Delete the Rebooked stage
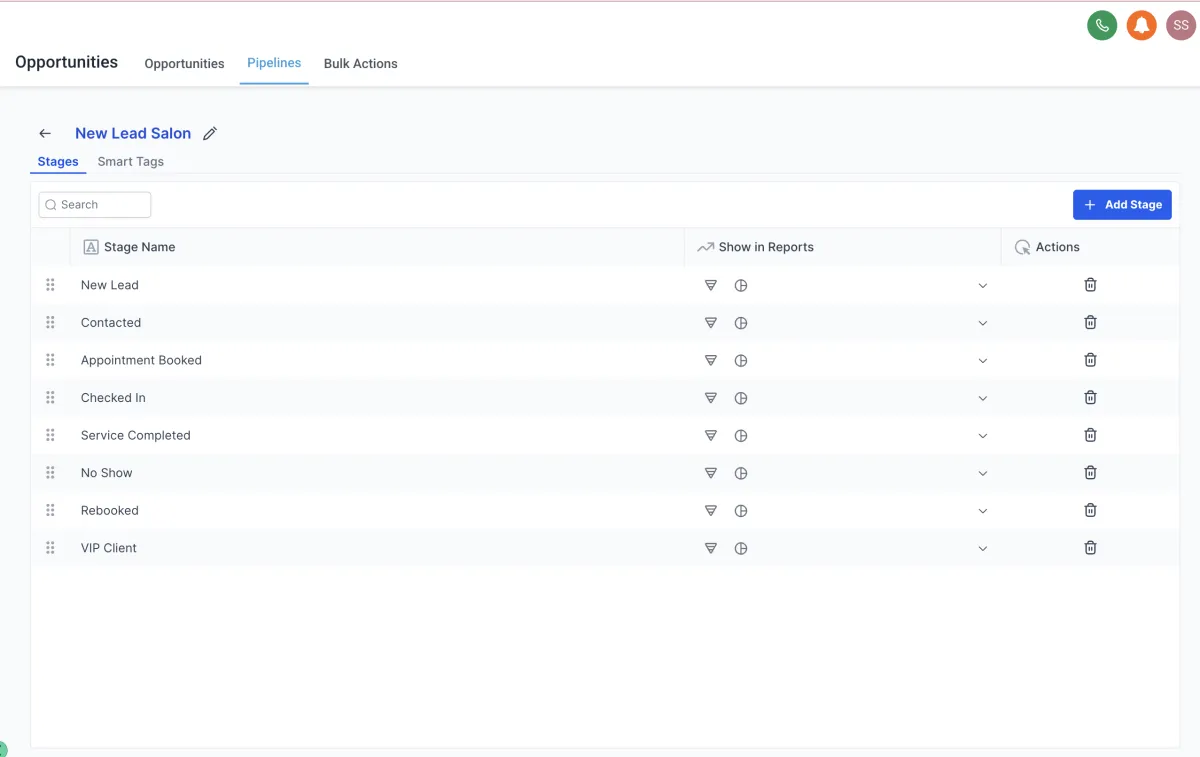Viewport: 1200px width, 757px height. 1090,510
